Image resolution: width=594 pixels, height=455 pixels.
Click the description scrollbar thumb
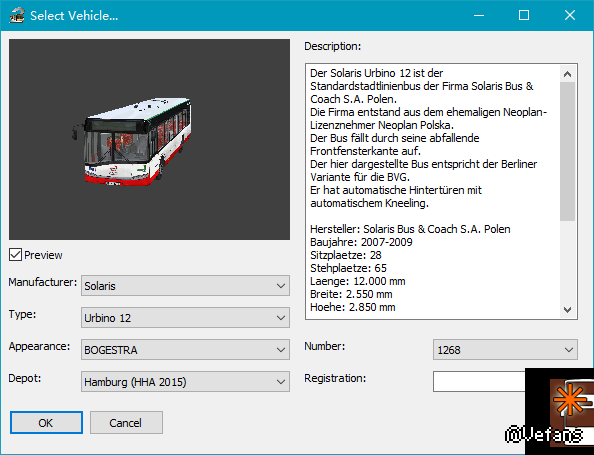click(x=567, y=151)
